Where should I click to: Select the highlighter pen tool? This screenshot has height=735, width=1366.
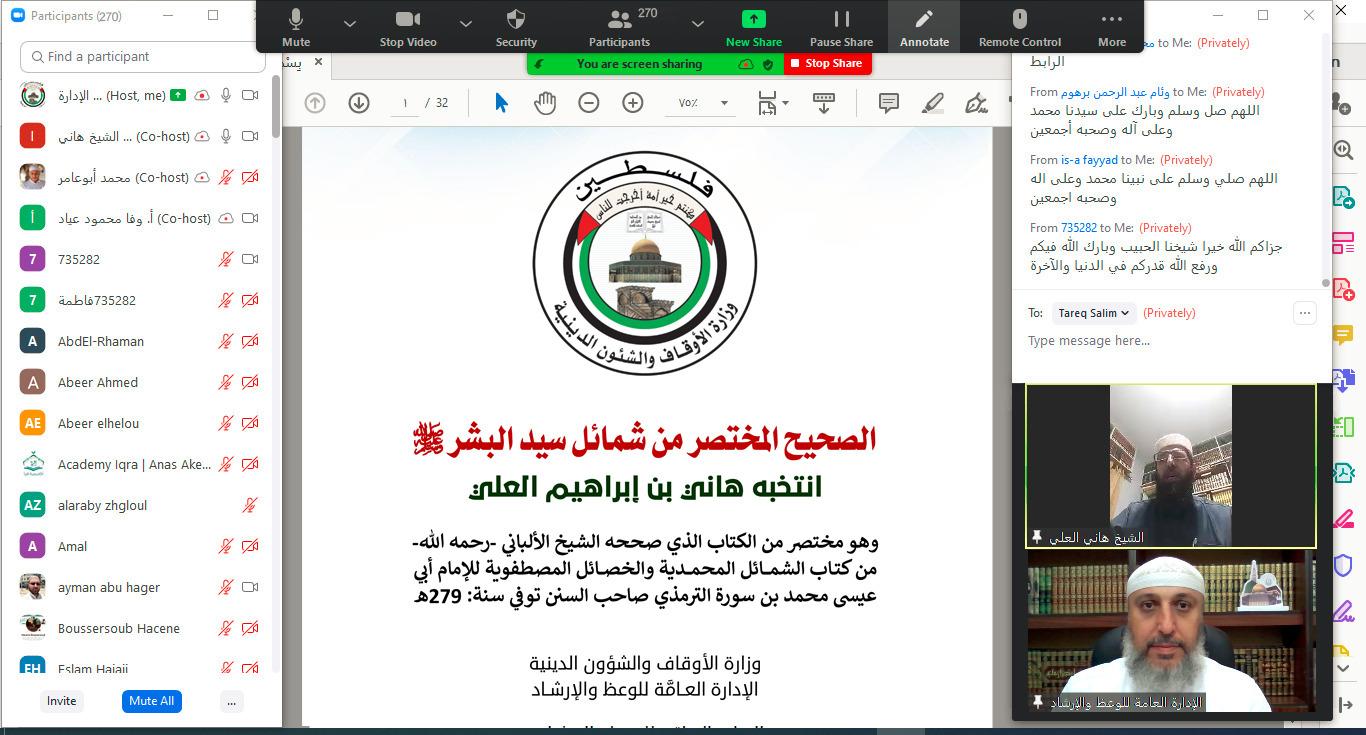pos(932,103)
